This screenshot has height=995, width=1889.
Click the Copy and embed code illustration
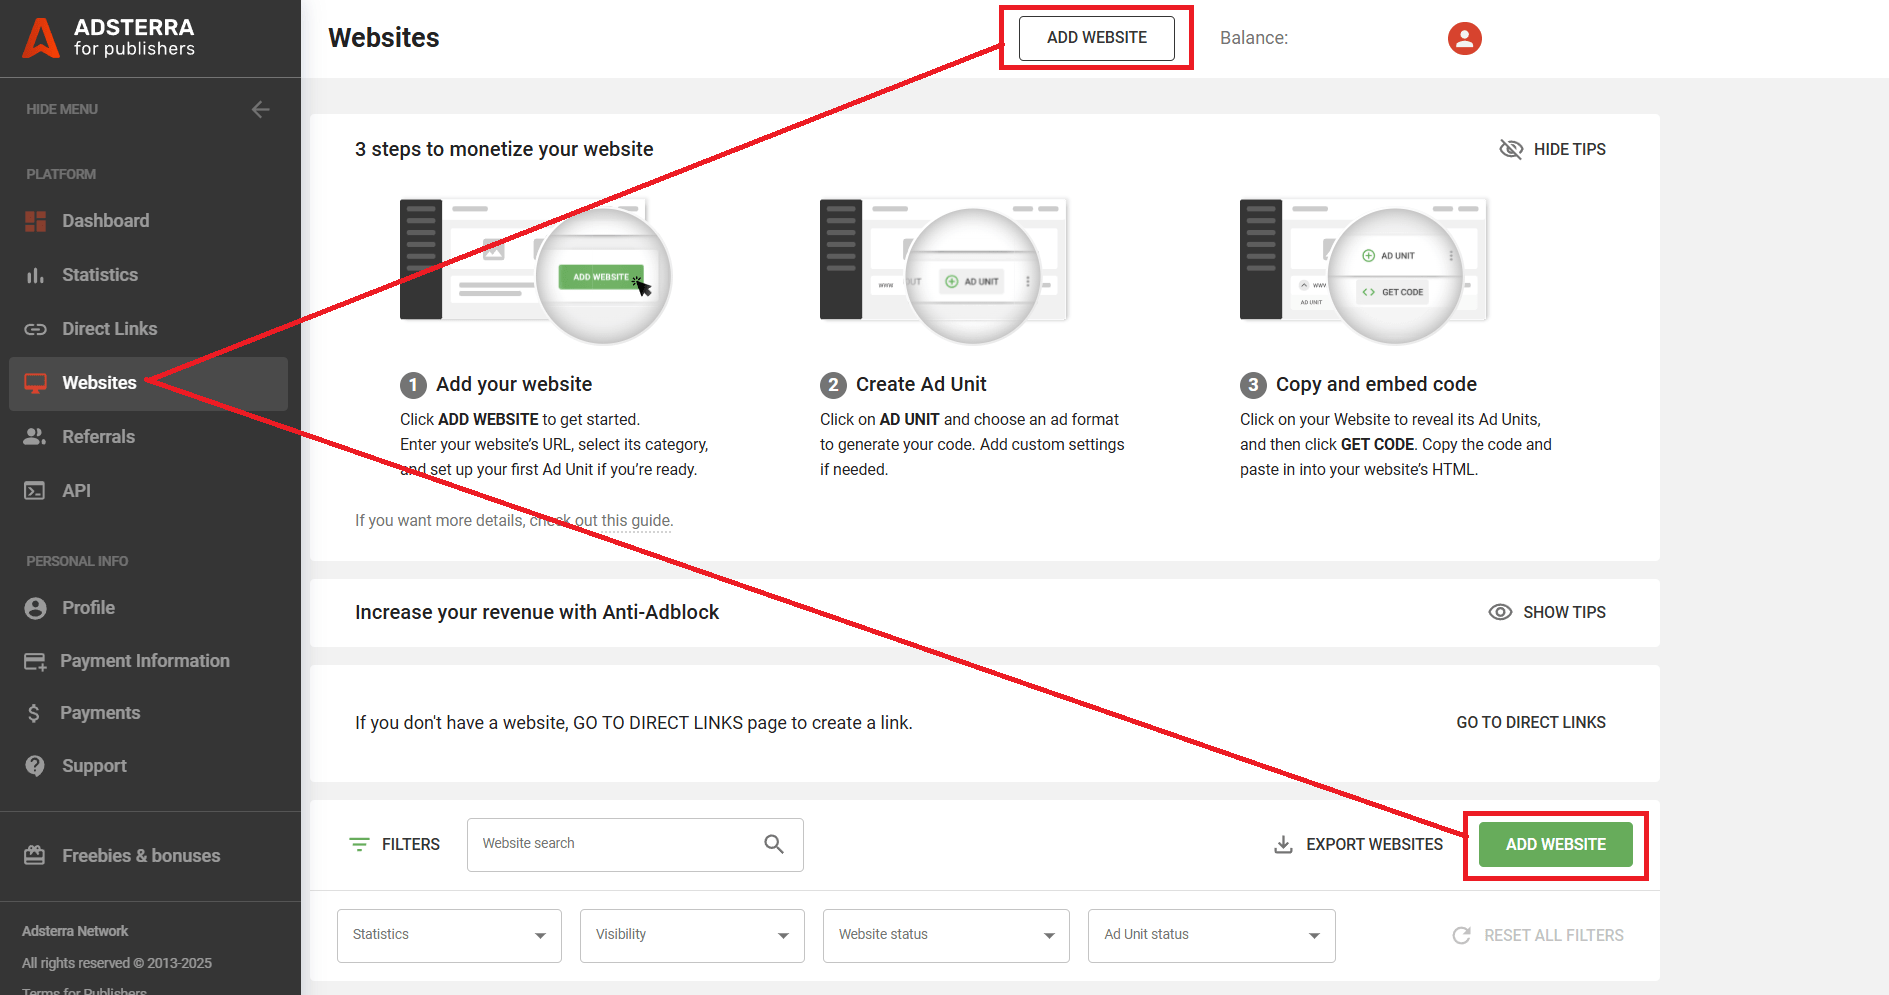pos(1364,271)
